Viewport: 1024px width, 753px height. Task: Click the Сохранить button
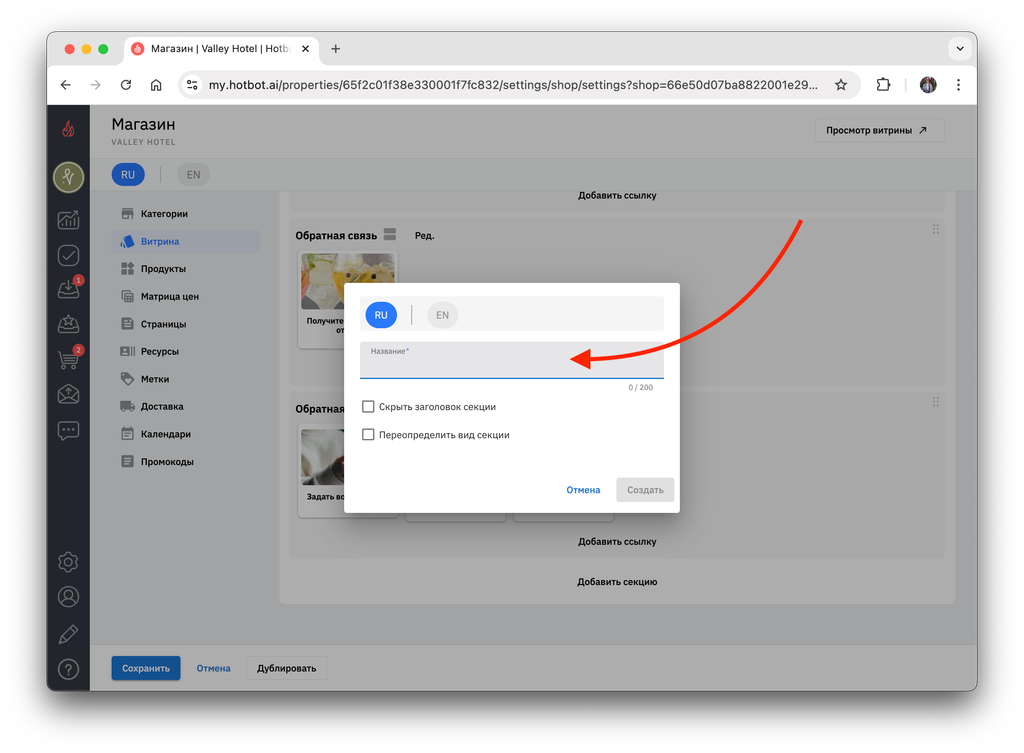coord(146,668)
